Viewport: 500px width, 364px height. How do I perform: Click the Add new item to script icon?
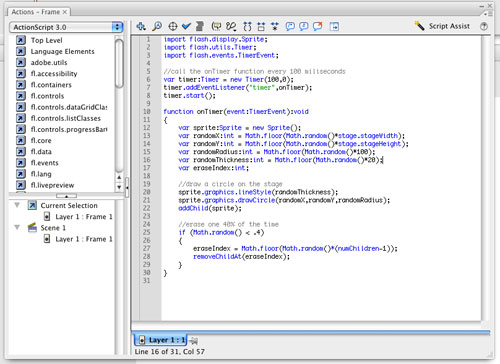pos(141,26)
